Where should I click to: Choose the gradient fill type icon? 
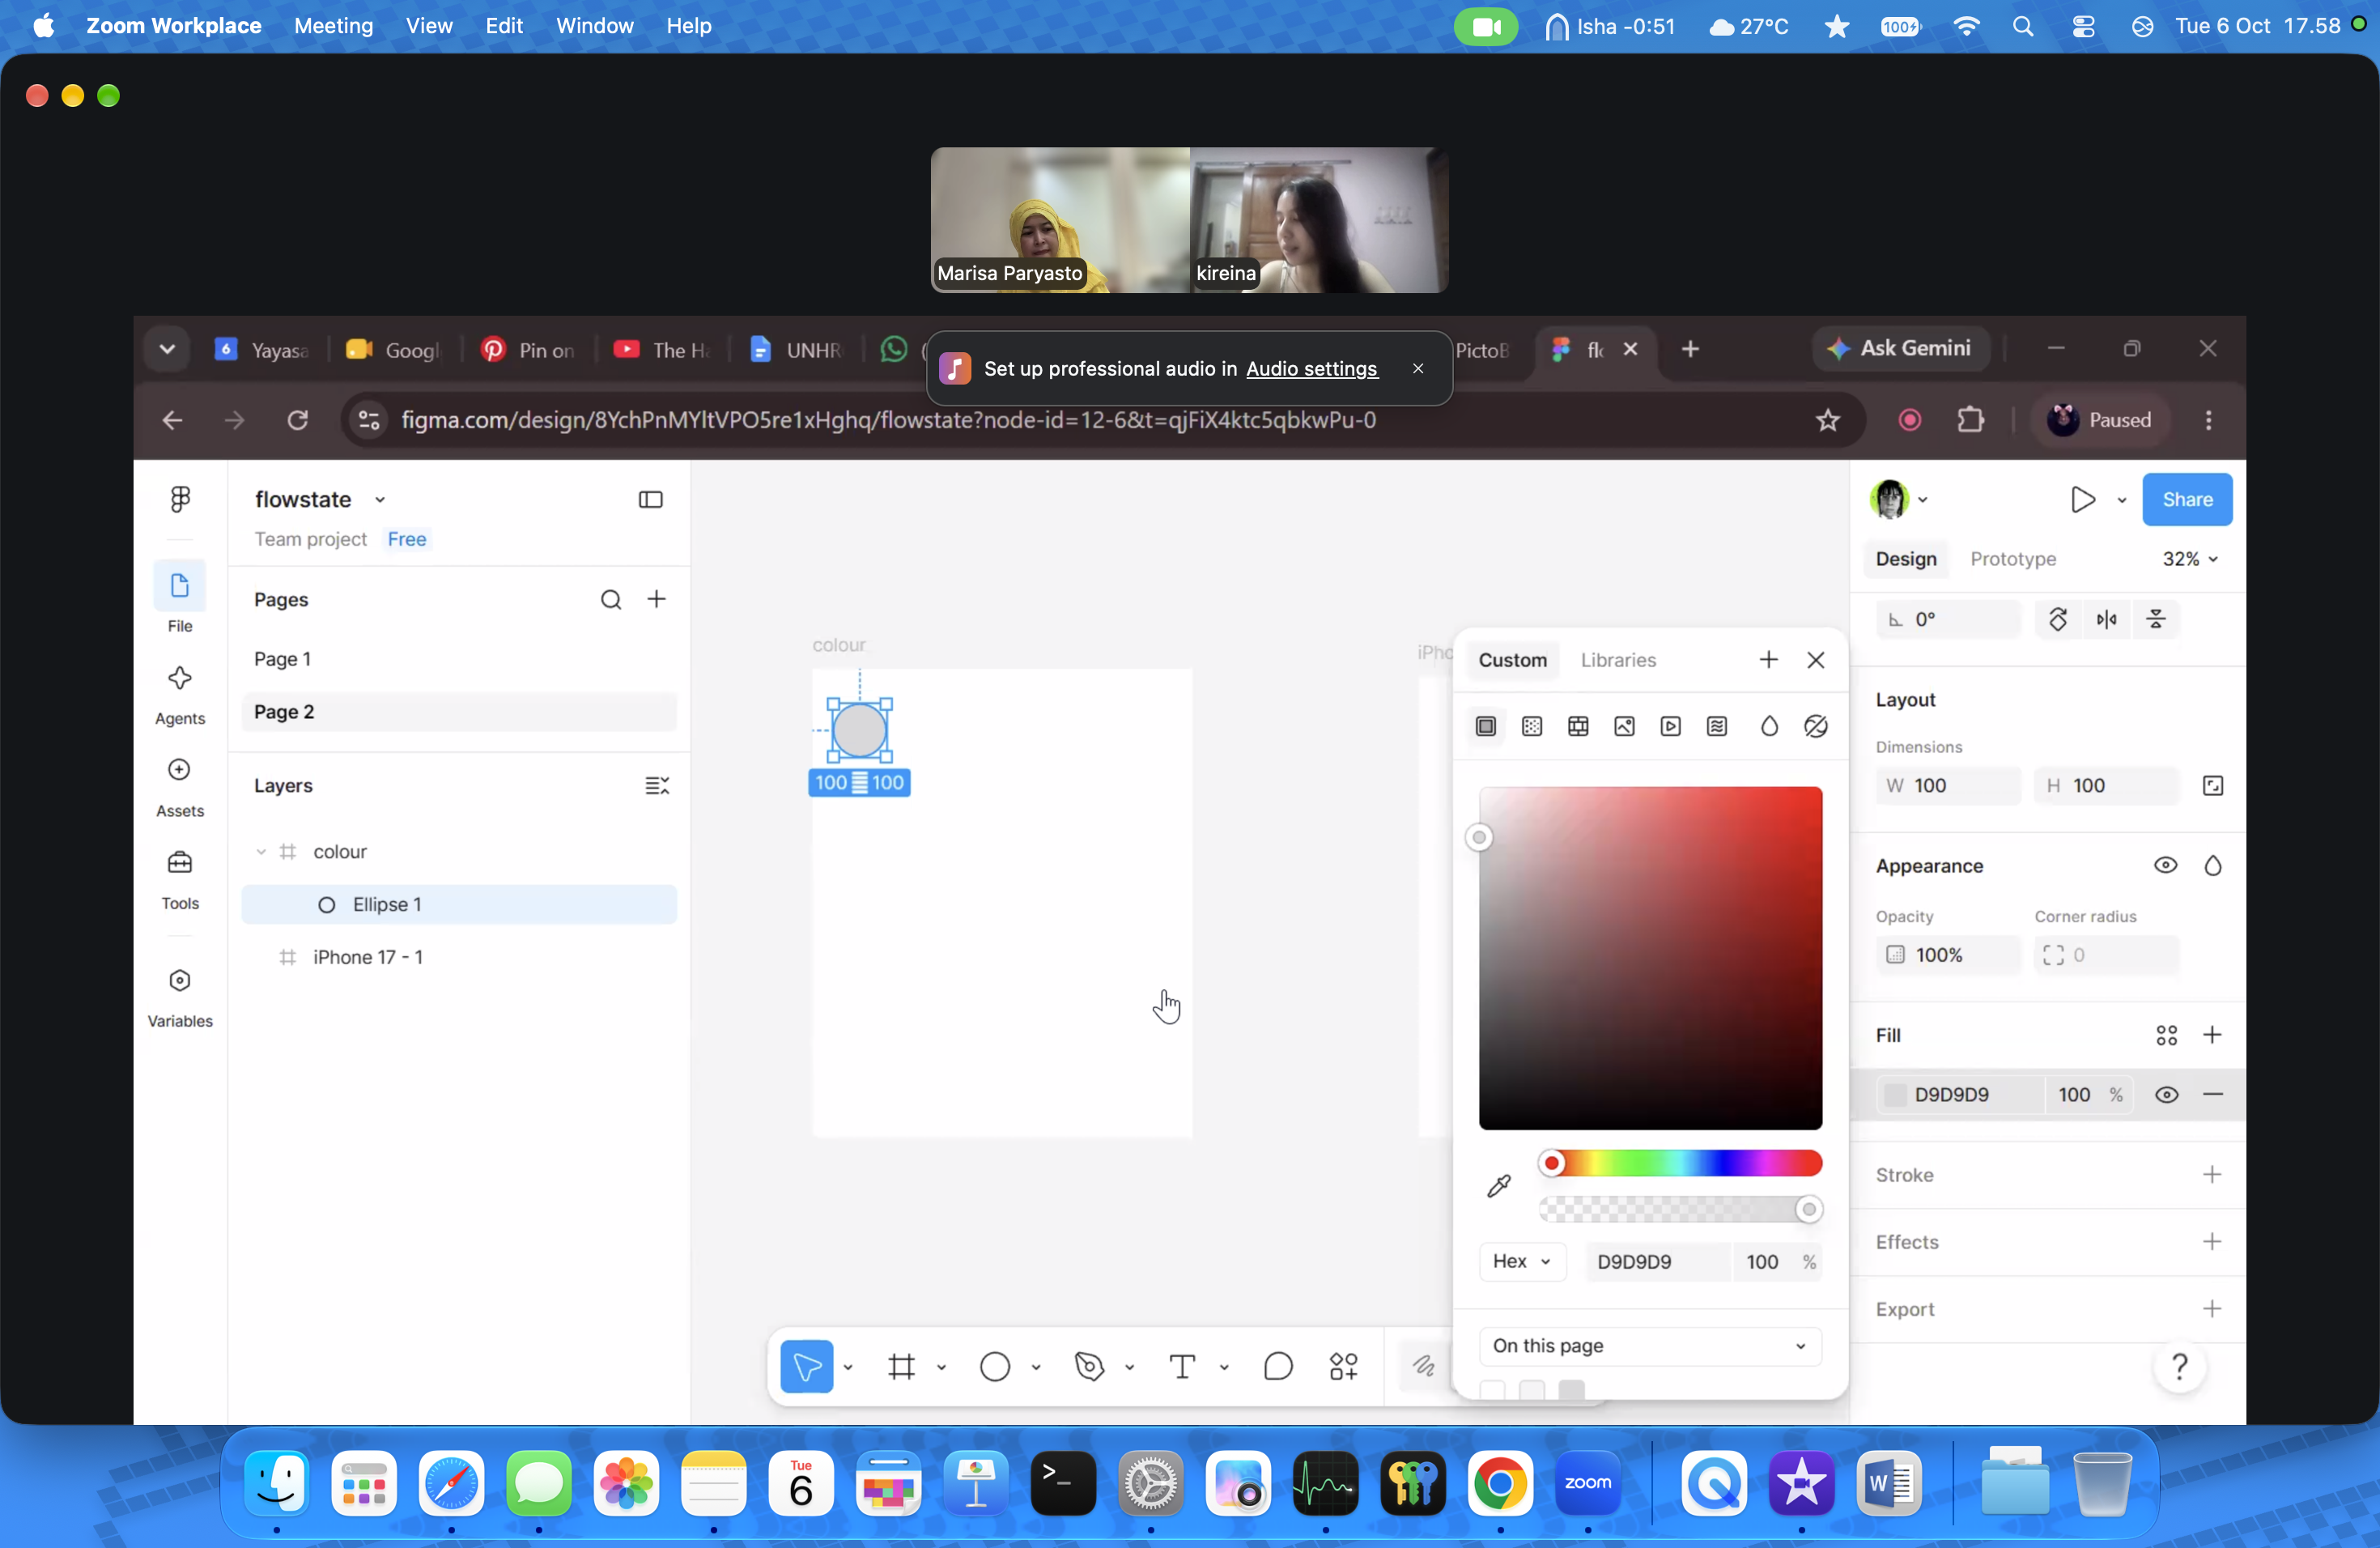click(x=1532, y=726)
